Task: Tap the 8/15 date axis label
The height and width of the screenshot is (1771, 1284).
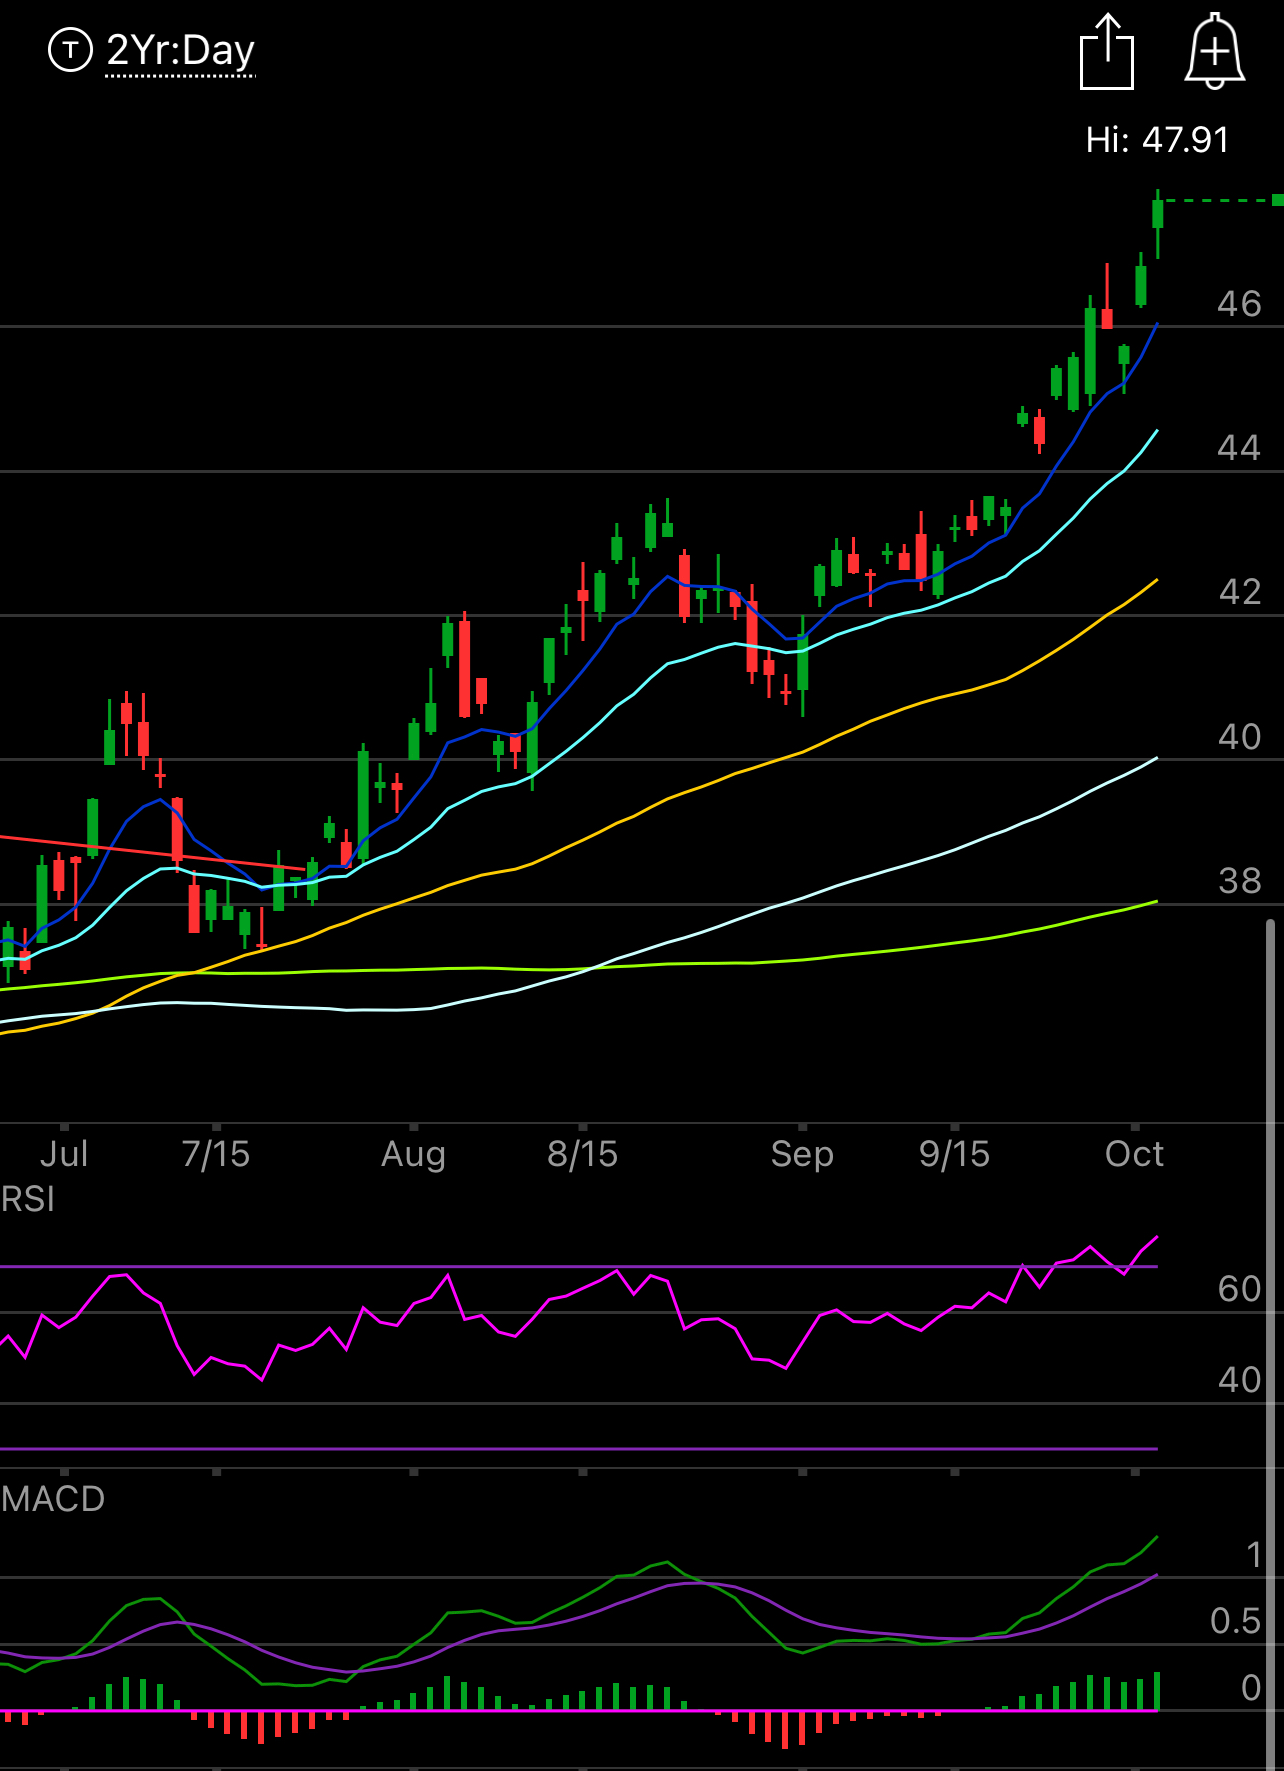Action: [x=583, y=1154]
